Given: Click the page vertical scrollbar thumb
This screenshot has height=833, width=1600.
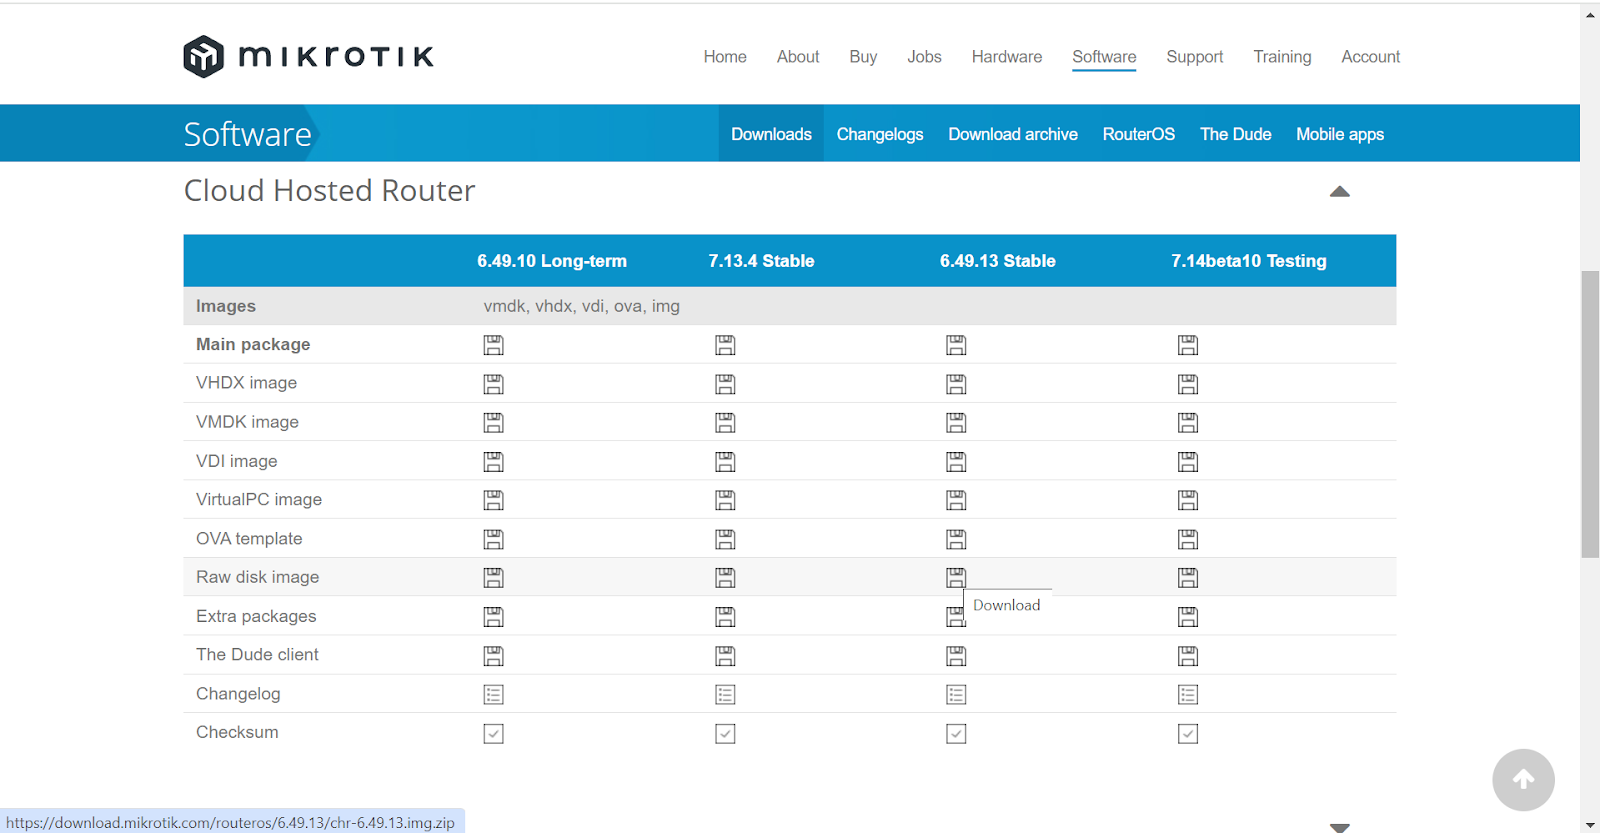Looking at the screenshot, I should [x=1590, y=414].
